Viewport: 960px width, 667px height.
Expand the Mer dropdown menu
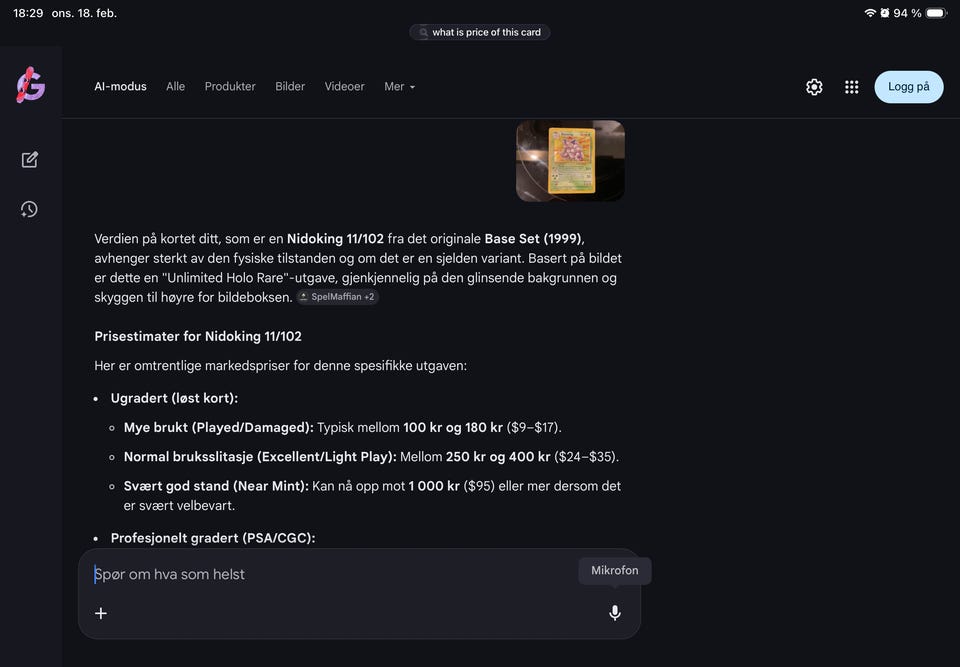click(400, 87)
